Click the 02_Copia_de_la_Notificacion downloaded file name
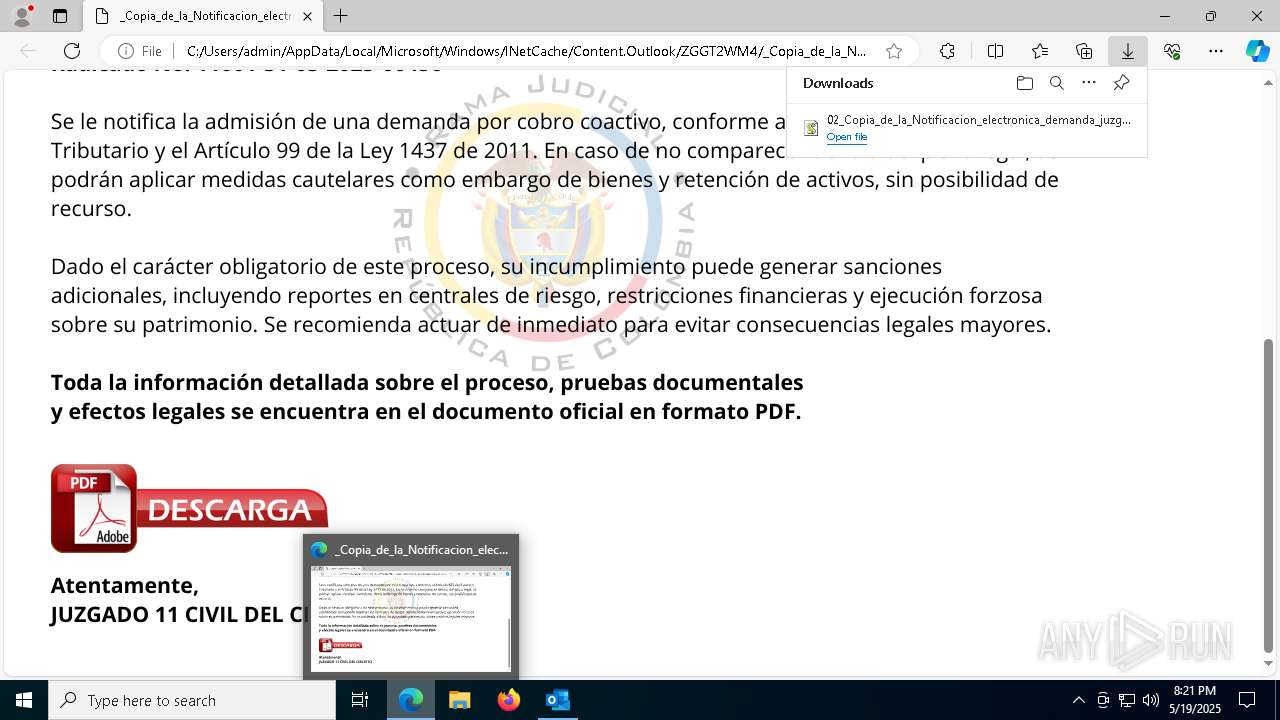The image size is (1280, 720). tap(979, 119)
